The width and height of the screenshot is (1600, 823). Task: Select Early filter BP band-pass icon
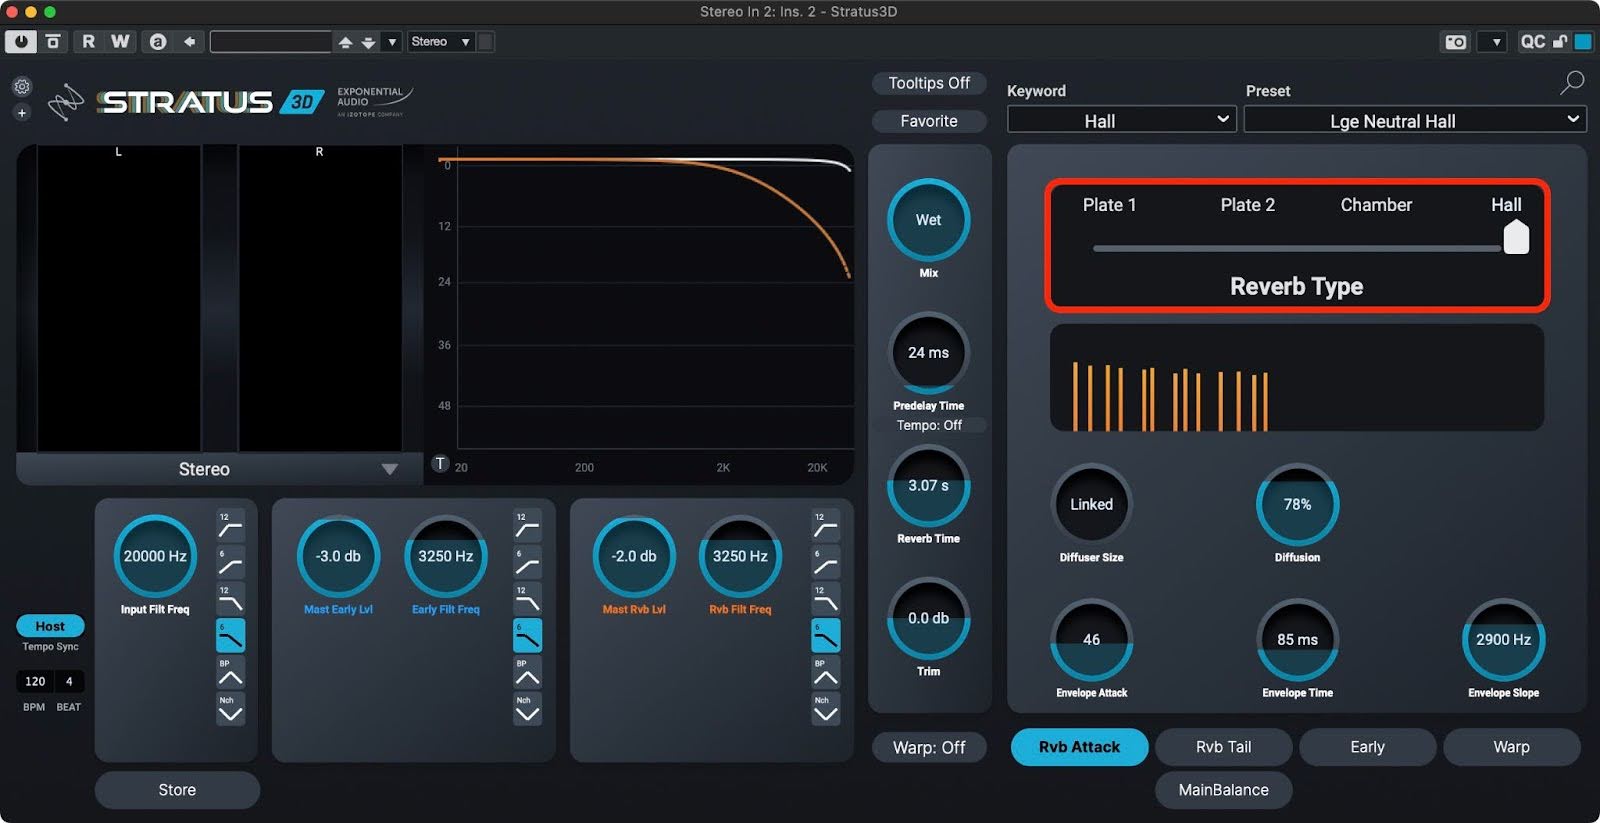point(527,673)
